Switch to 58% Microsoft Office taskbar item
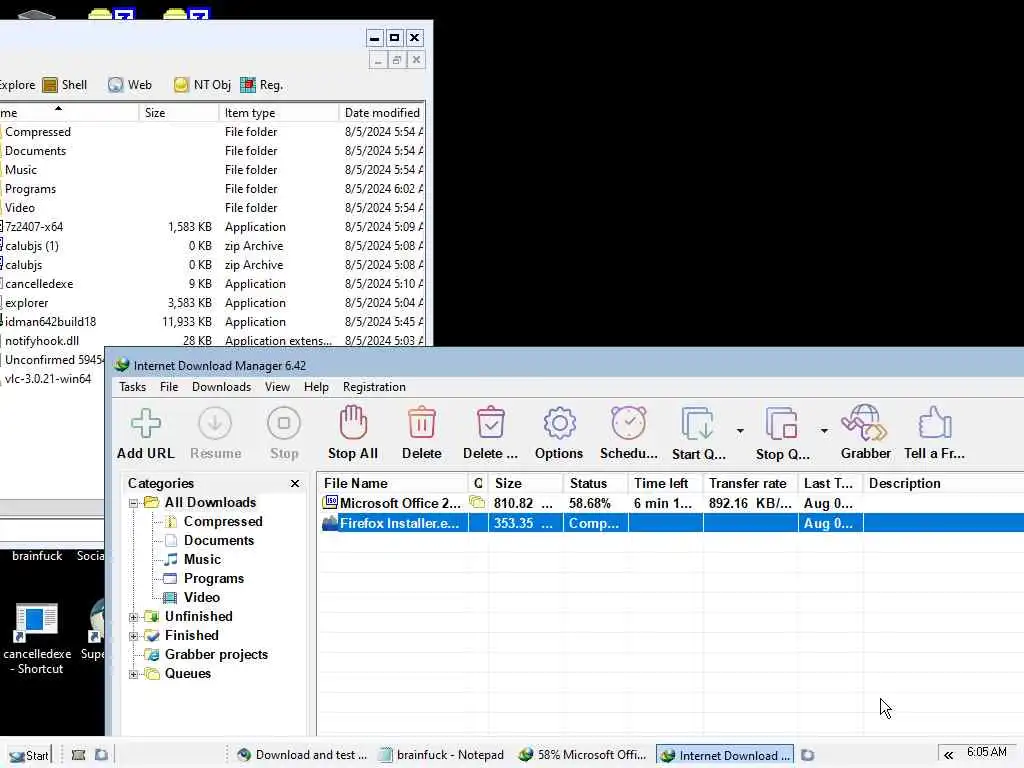The width and height of the screenshot is (1024, 768). (x=583, y=755)
